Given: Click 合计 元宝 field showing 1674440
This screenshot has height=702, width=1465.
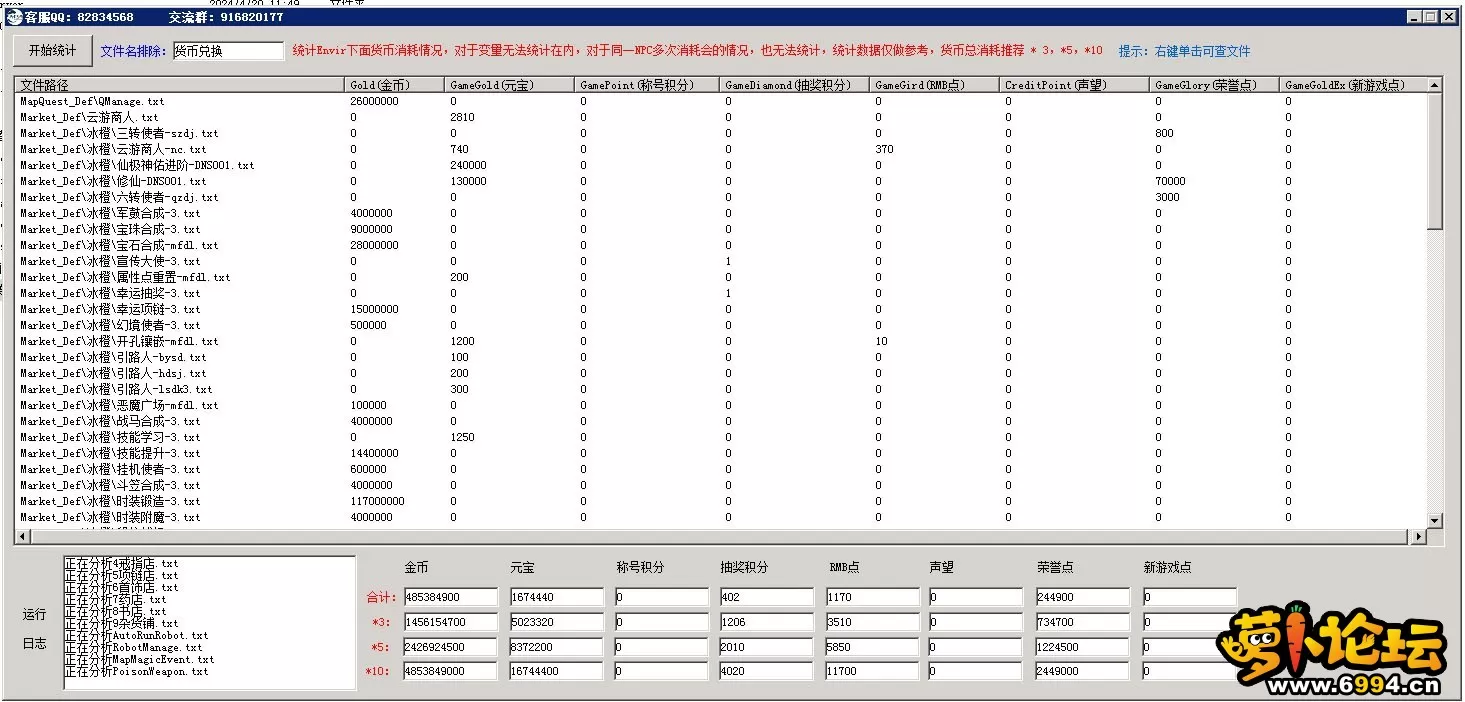Looking at the screenshot, I should coord(557,597).
